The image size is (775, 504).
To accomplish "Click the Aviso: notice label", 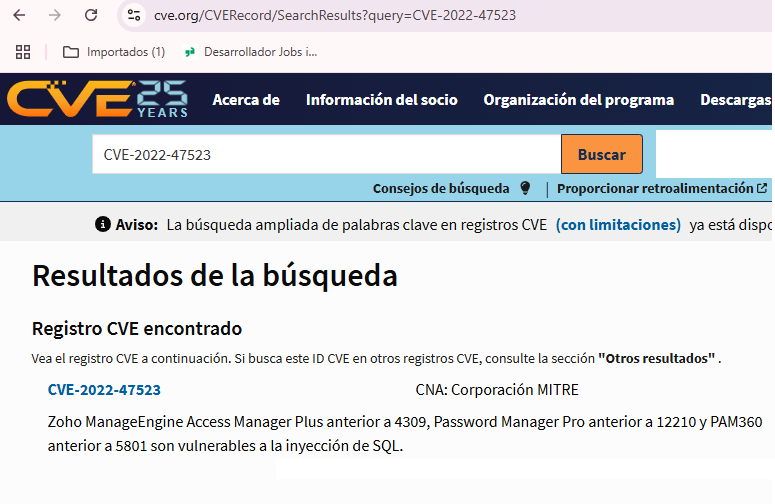I will tap(137, 225).
